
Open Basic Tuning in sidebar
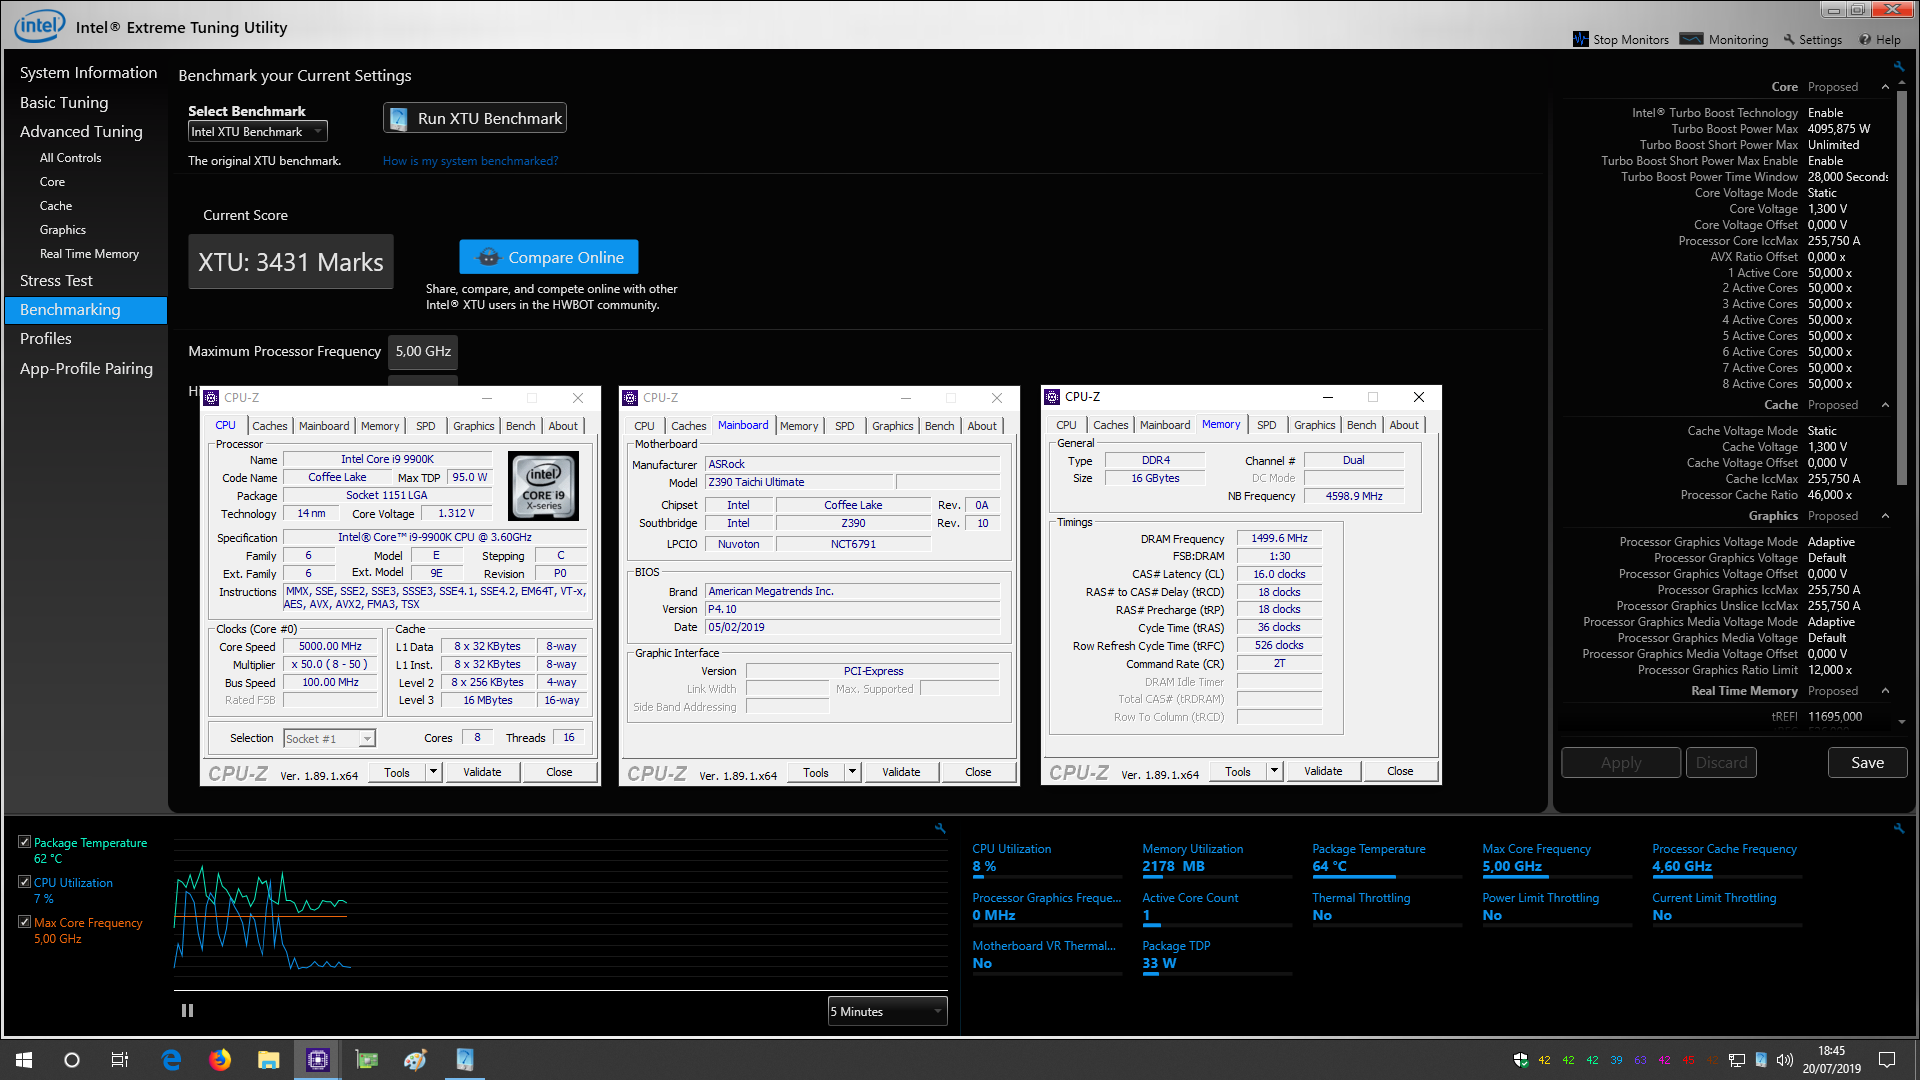(64, 103)
